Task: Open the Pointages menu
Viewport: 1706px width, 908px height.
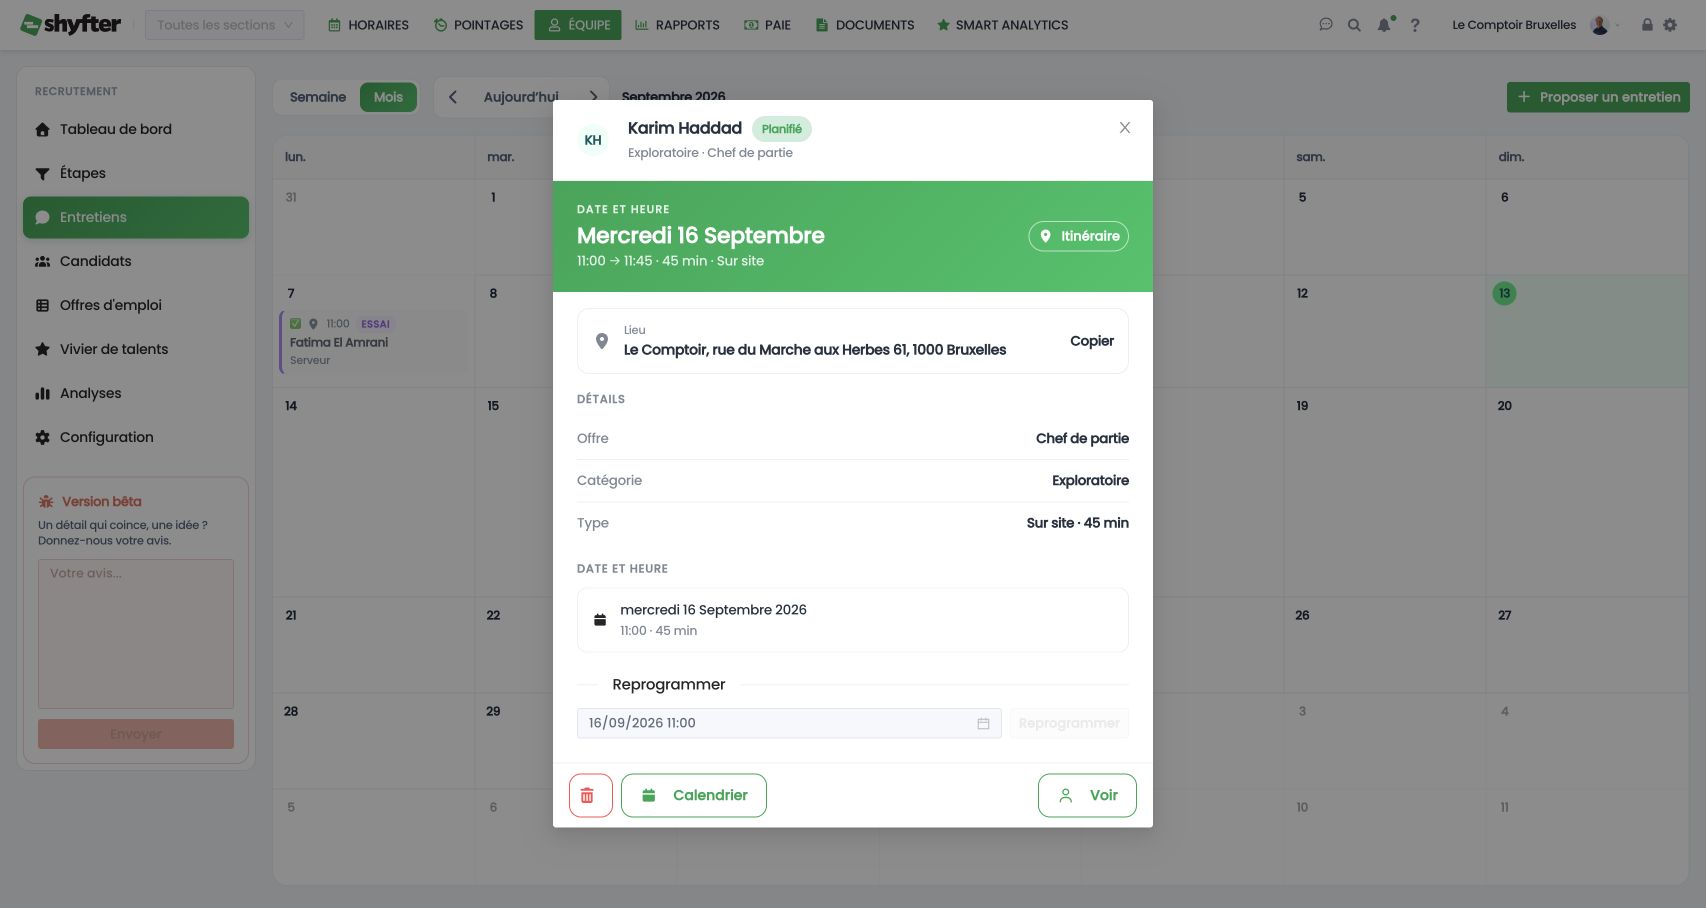Action: [x=478, y=25]
